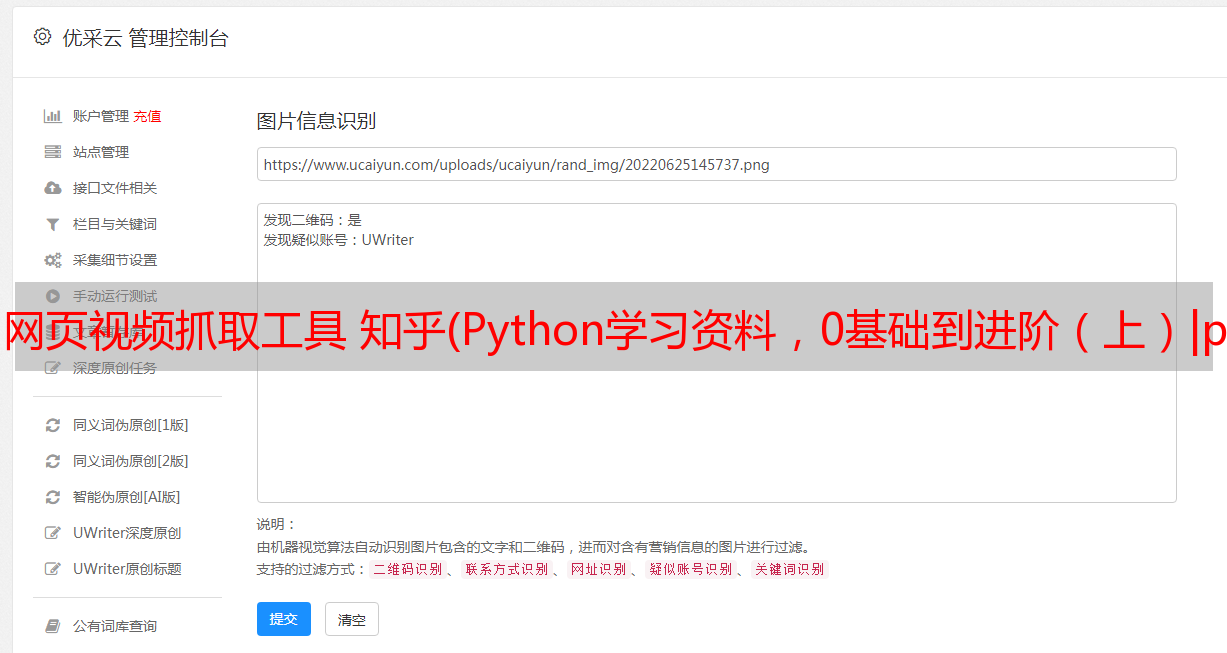Open 账户管理 menu item
The image size is (1227, 653).
tap(101, 116)
